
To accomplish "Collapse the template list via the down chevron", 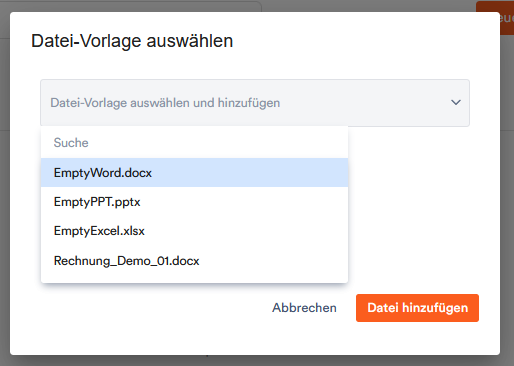I will click(456, 102).
